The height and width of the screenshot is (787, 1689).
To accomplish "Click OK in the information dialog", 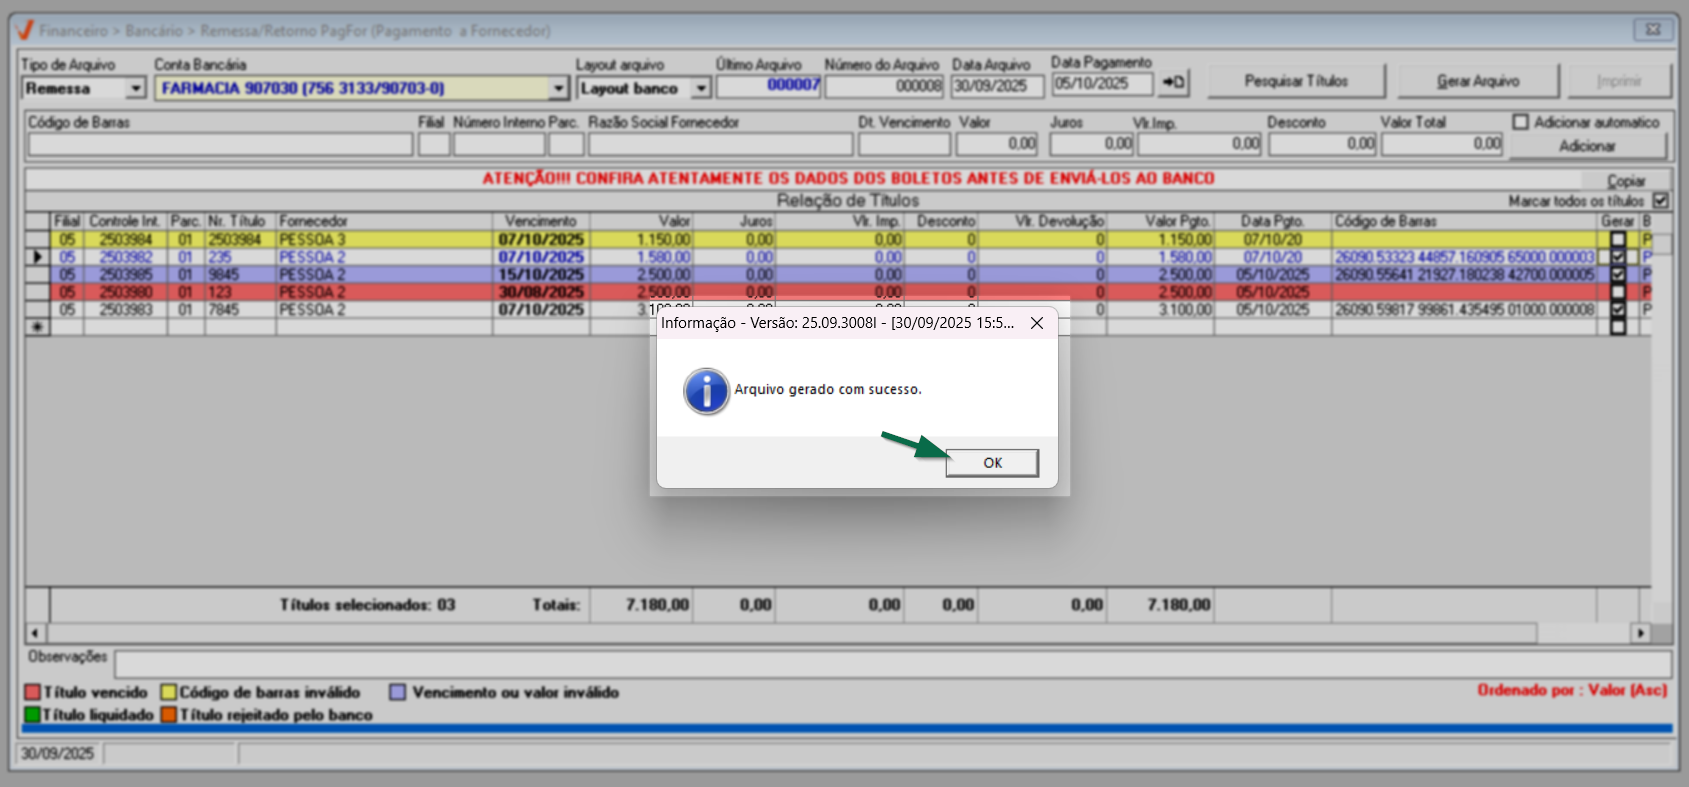I will (991, 463).
